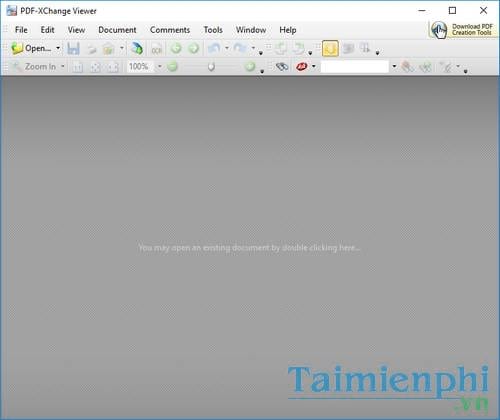This screenshot has height=420, width=500.
Task: Open the Edit menu
Action: 47,30
